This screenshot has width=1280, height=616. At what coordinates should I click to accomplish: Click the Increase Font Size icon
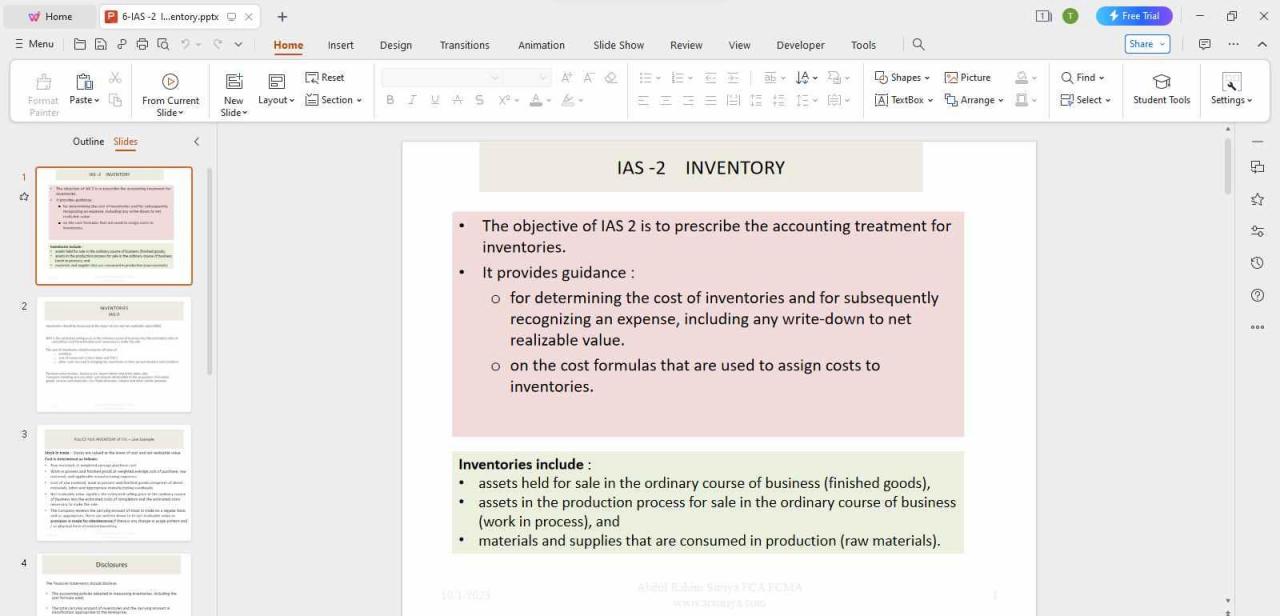[567, 77]
